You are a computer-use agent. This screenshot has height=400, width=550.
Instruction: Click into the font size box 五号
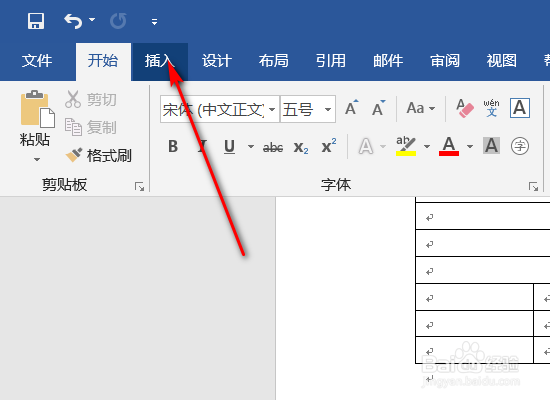tap(301, 109)
